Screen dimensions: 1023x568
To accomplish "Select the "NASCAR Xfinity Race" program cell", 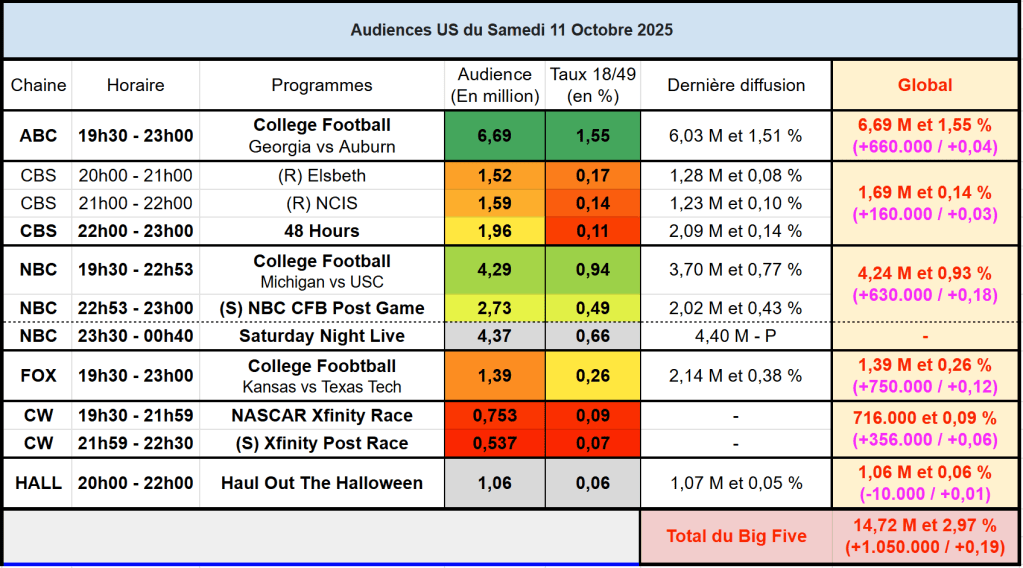I will coord(322,416).
